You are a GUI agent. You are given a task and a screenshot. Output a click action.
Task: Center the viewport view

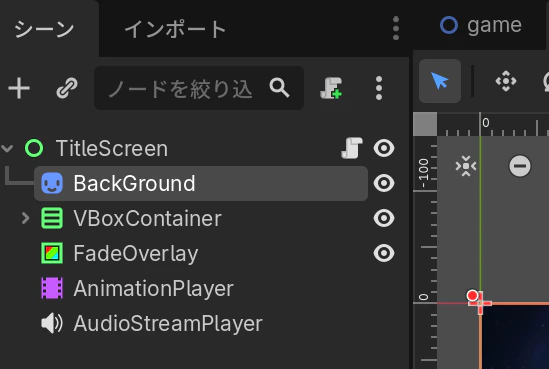tap(466, 166)
